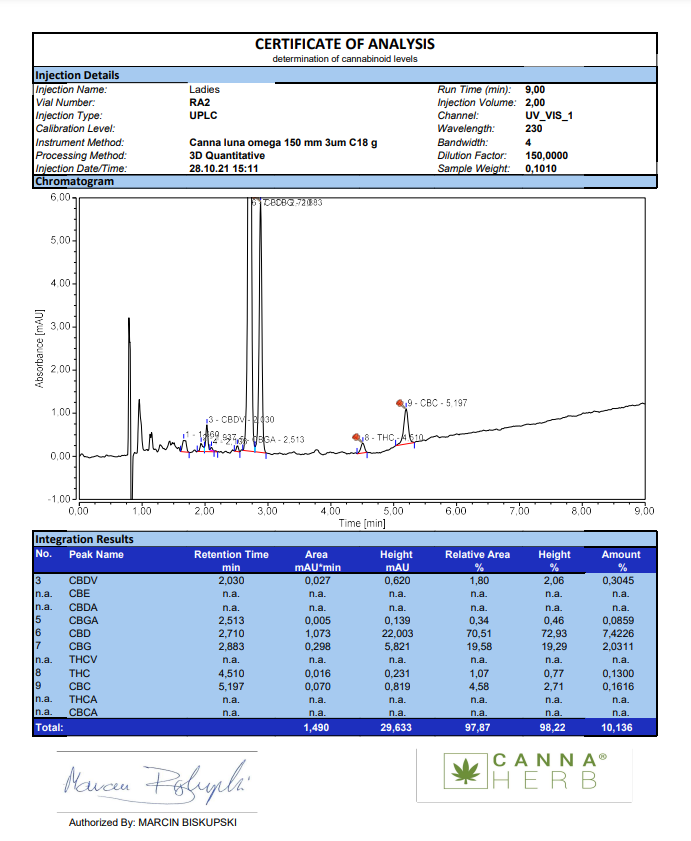Click the Time [min] axis label

point(362,523)
